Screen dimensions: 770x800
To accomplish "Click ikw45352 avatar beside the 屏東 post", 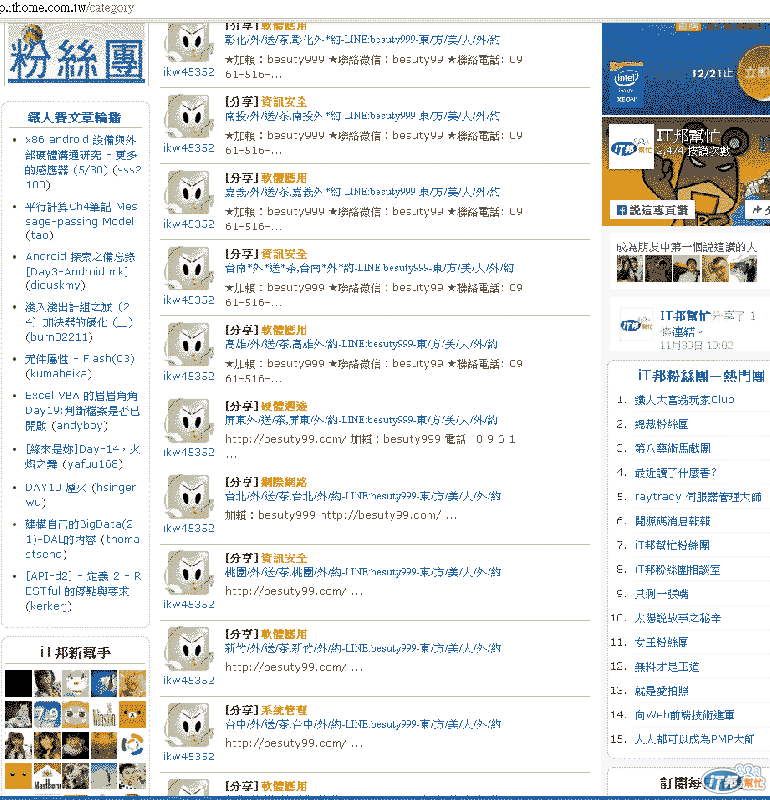I will point(189,421).
